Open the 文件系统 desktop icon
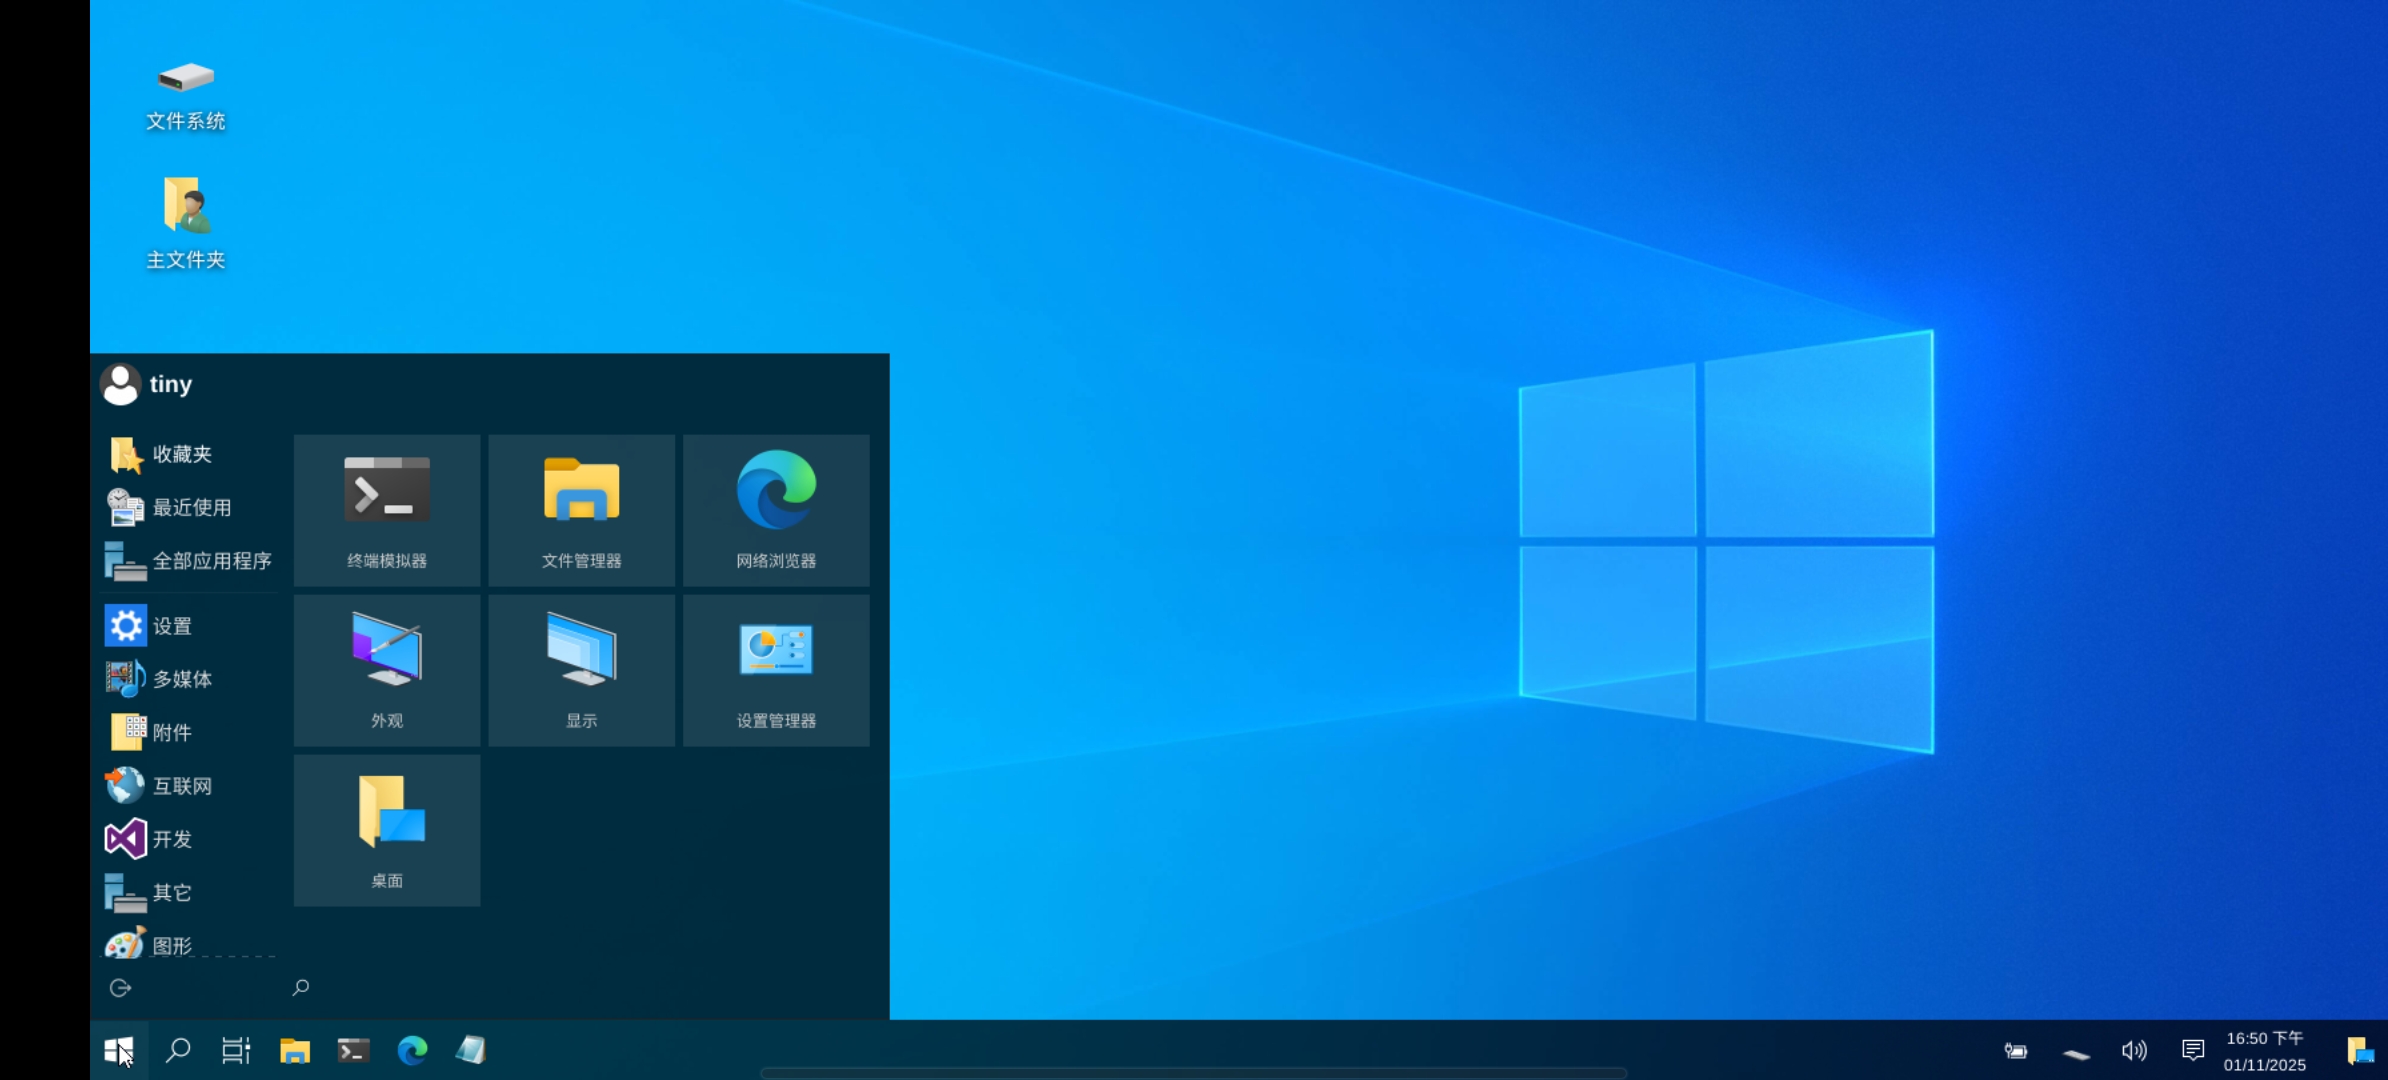 [186, 95]
